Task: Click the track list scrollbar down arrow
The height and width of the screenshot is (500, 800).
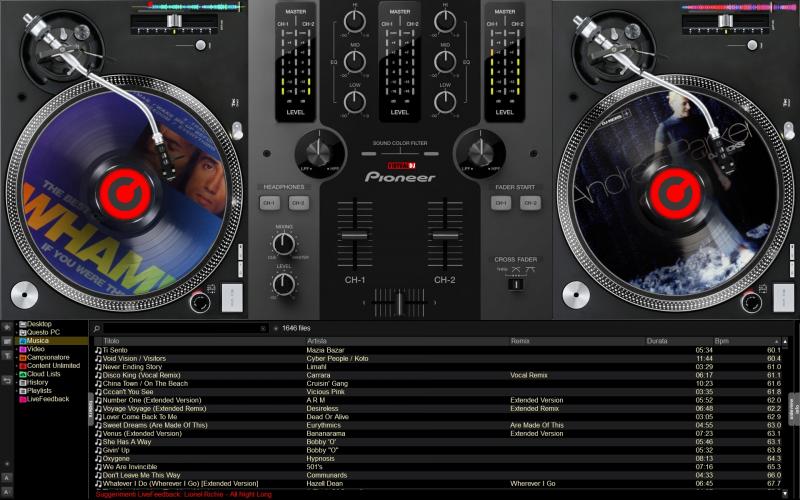Action: tap(785, 494)
